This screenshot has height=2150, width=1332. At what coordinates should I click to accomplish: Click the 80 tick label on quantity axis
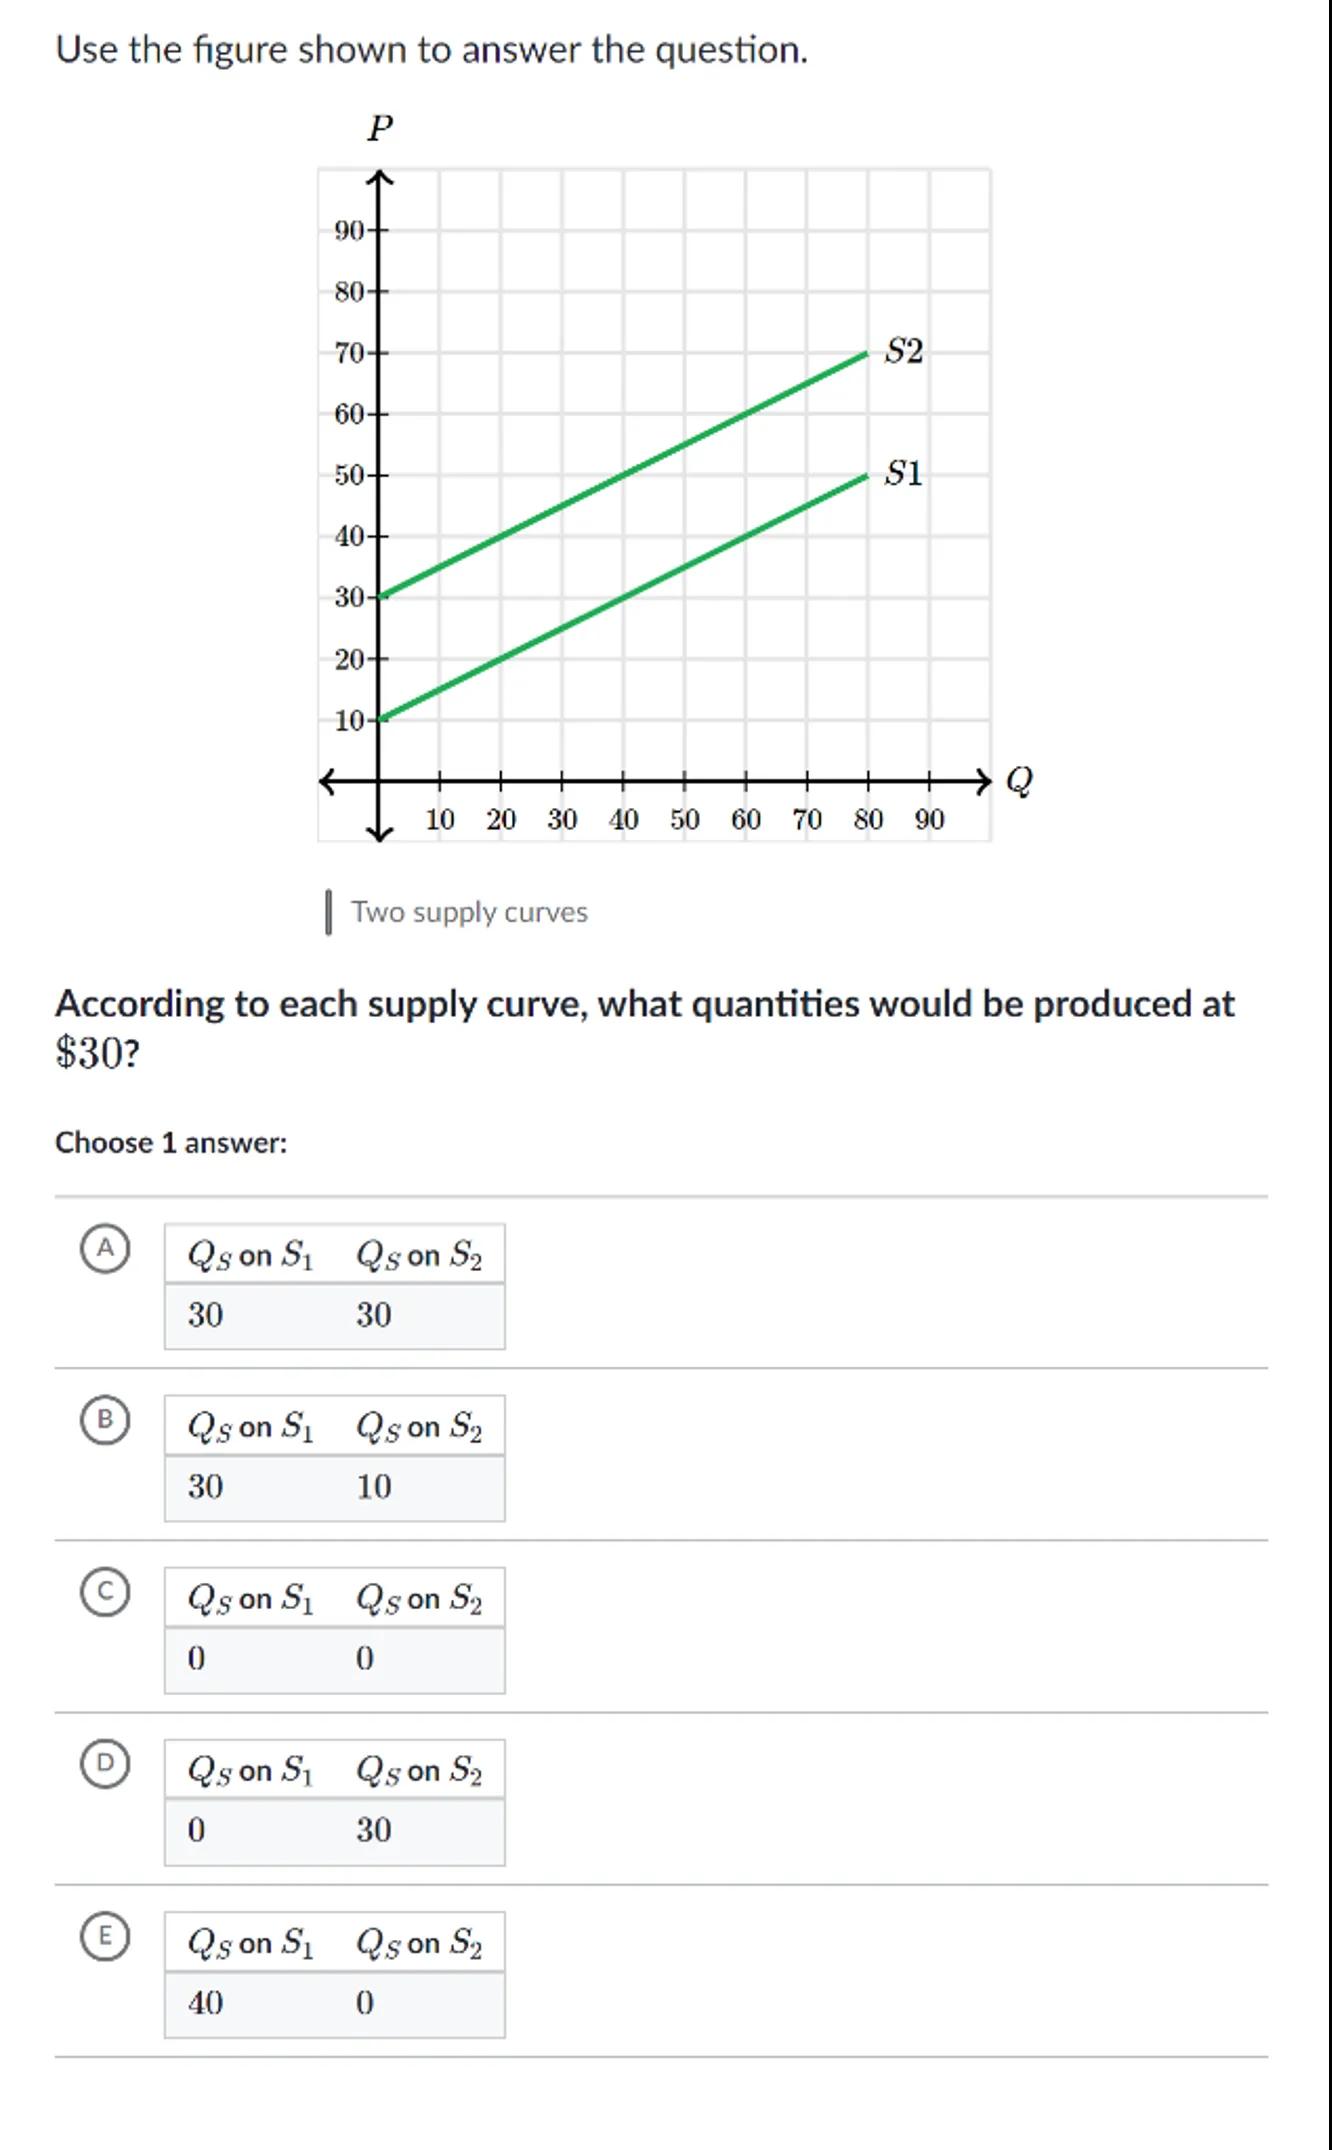pos(868,820)
